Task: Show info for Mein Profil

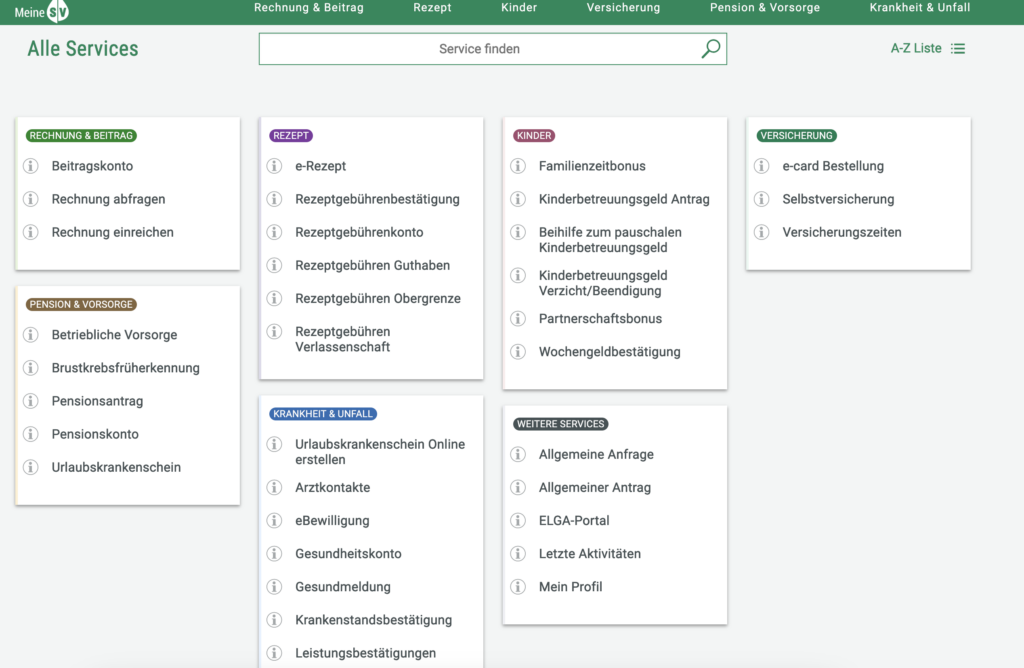Action: [x=518, y=587]
